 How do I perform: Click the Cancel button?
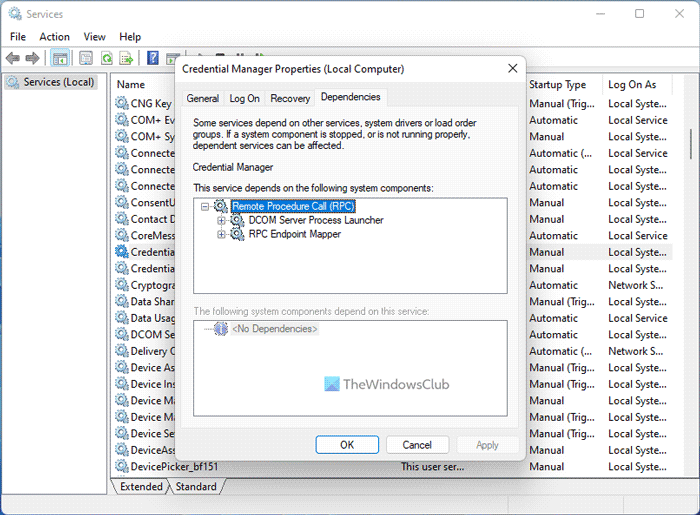pyautogui.click(x=417, y=445)
